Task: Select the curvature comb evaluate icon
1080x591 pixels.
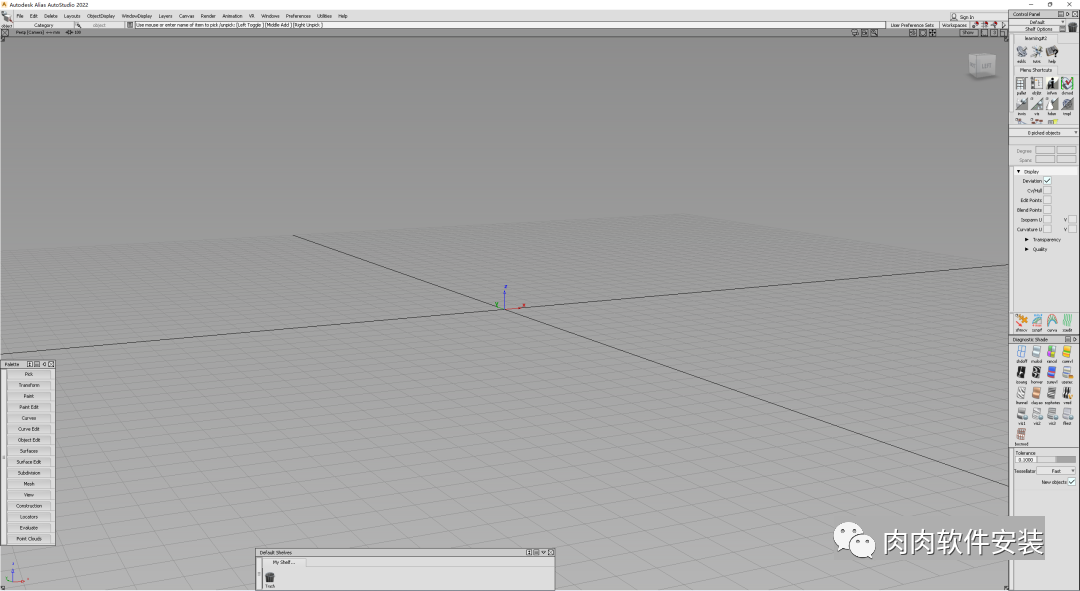Action: (x=1052, y=320)
